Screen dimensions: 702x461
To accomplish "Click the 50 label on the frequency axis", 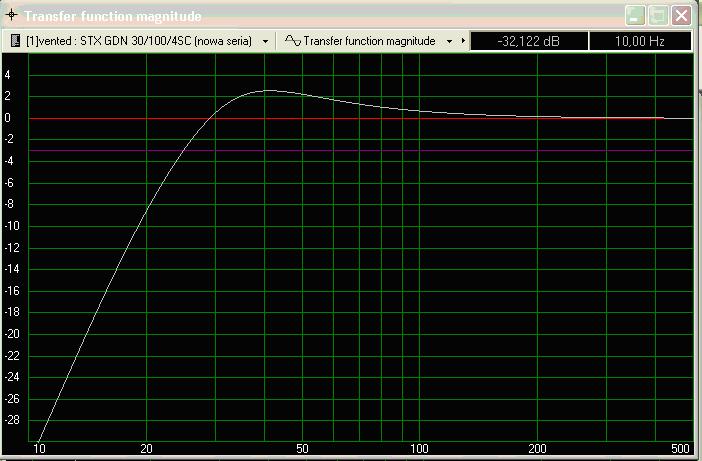I will point(302,448).
